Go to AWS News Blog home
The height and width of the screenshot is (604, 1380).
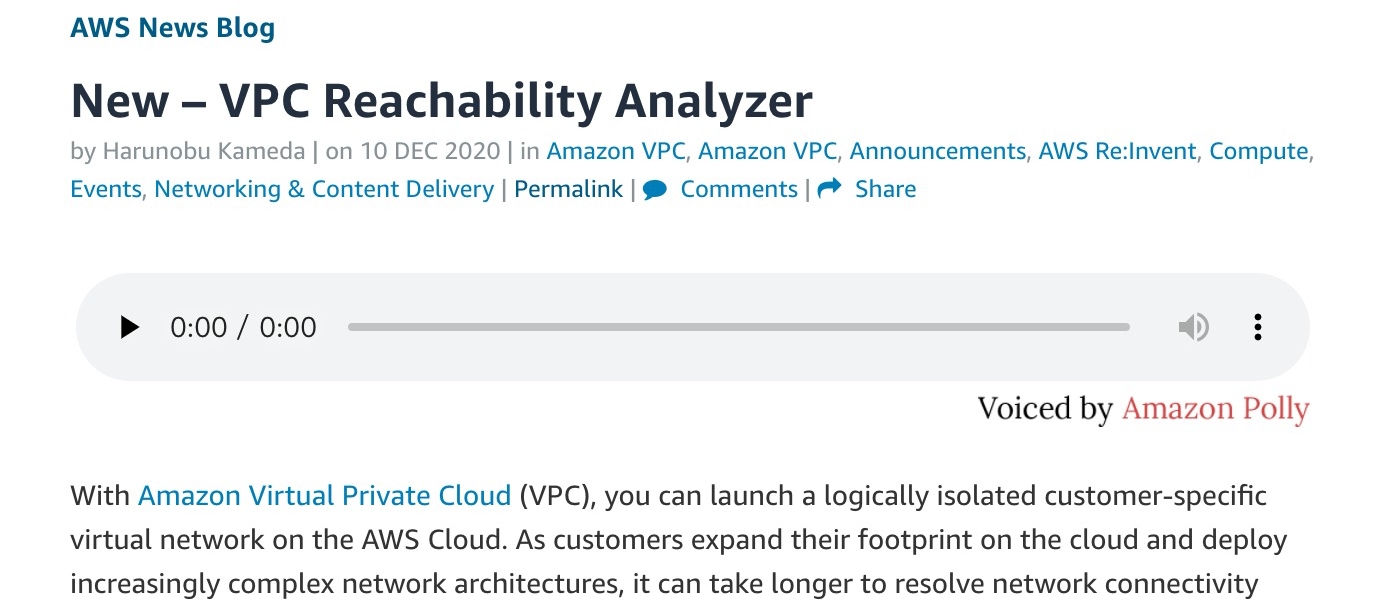(x=172, y=28)
